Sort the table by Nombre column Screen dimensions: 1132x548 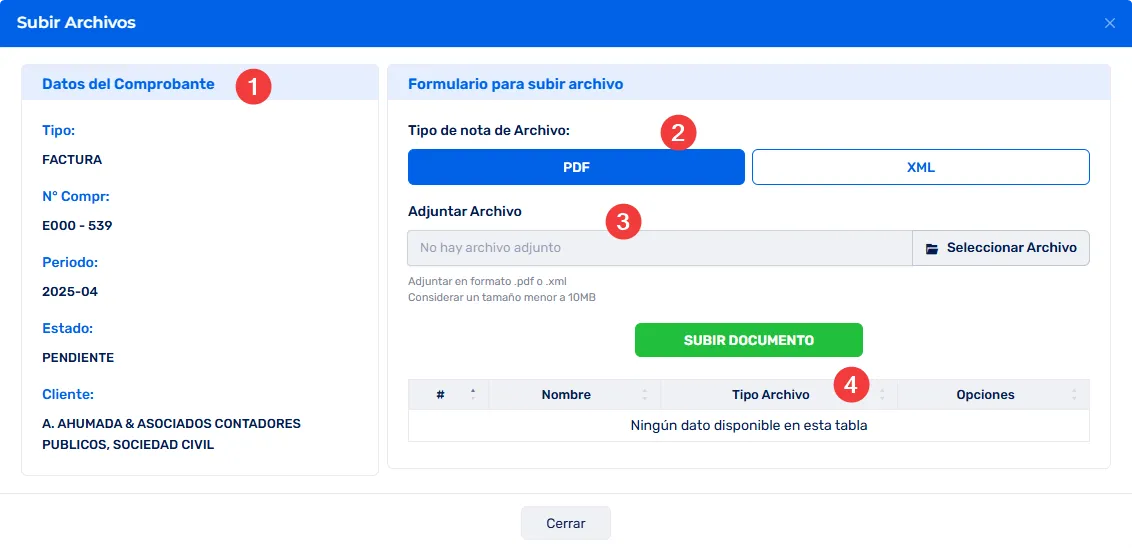[x=566, y=395]
